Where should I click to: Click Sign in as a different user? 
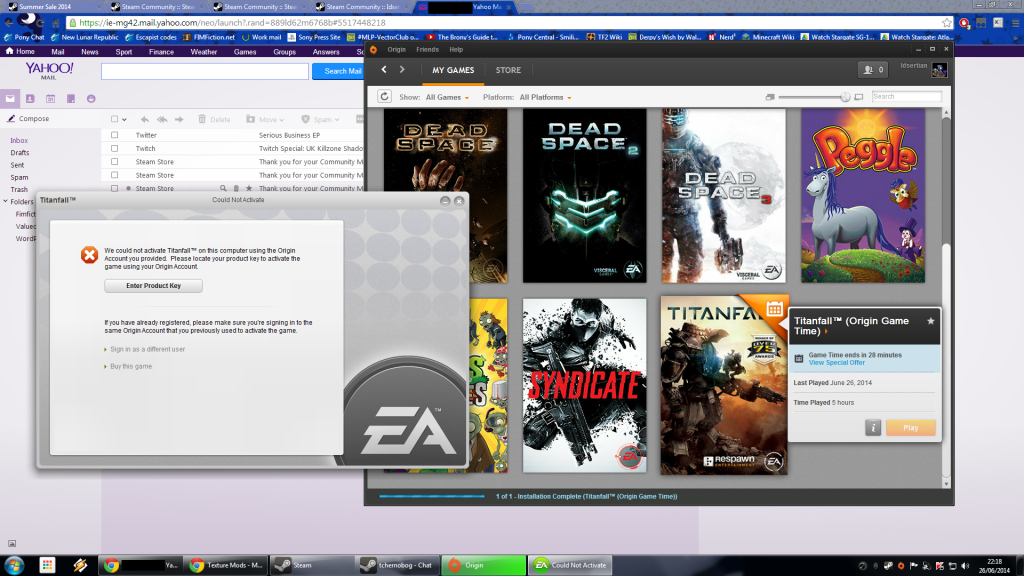pyautogui.click(x=148, y=349)
